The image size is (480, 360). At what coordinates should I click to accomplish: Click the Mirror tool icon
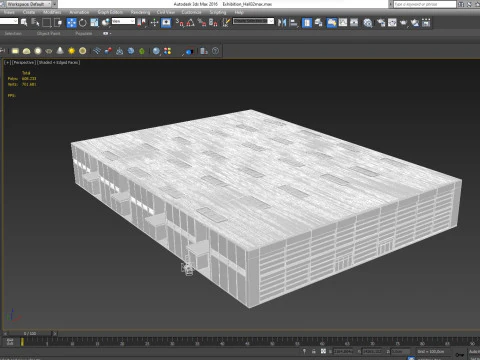pos(282,23)
